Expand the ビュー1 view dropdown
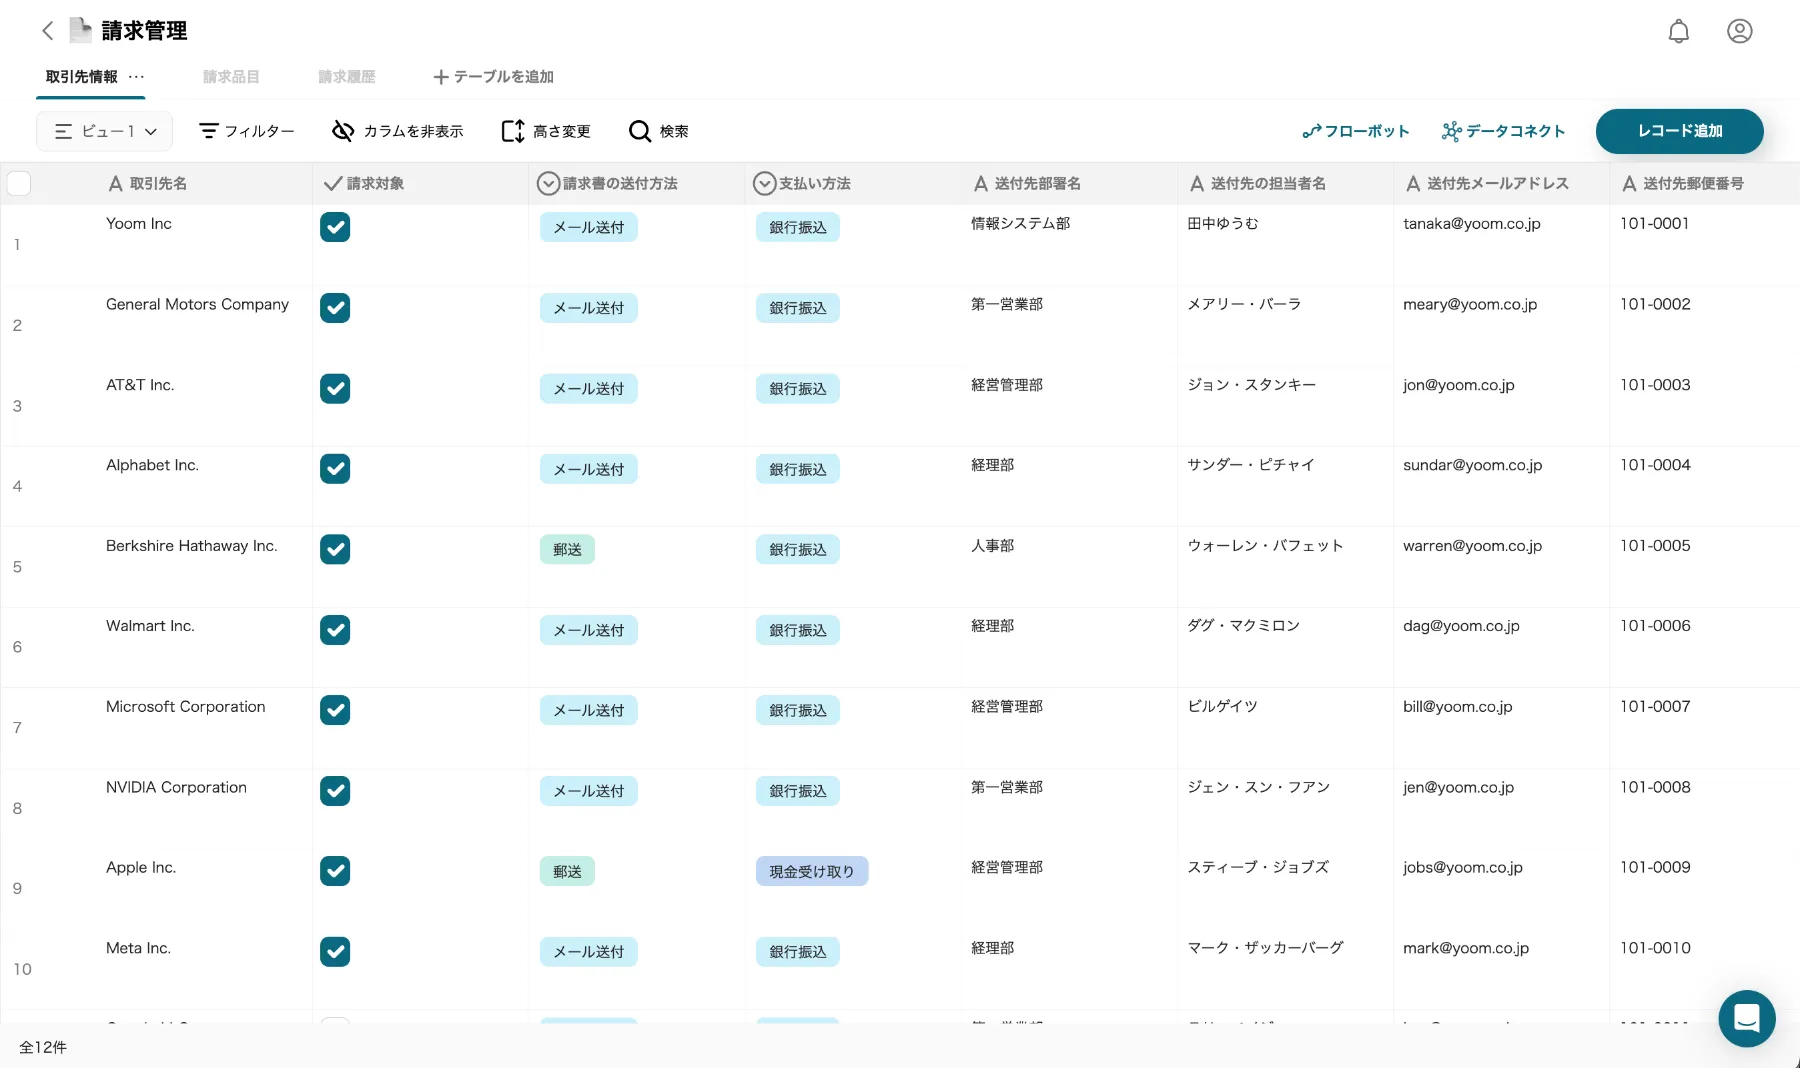 105,131
